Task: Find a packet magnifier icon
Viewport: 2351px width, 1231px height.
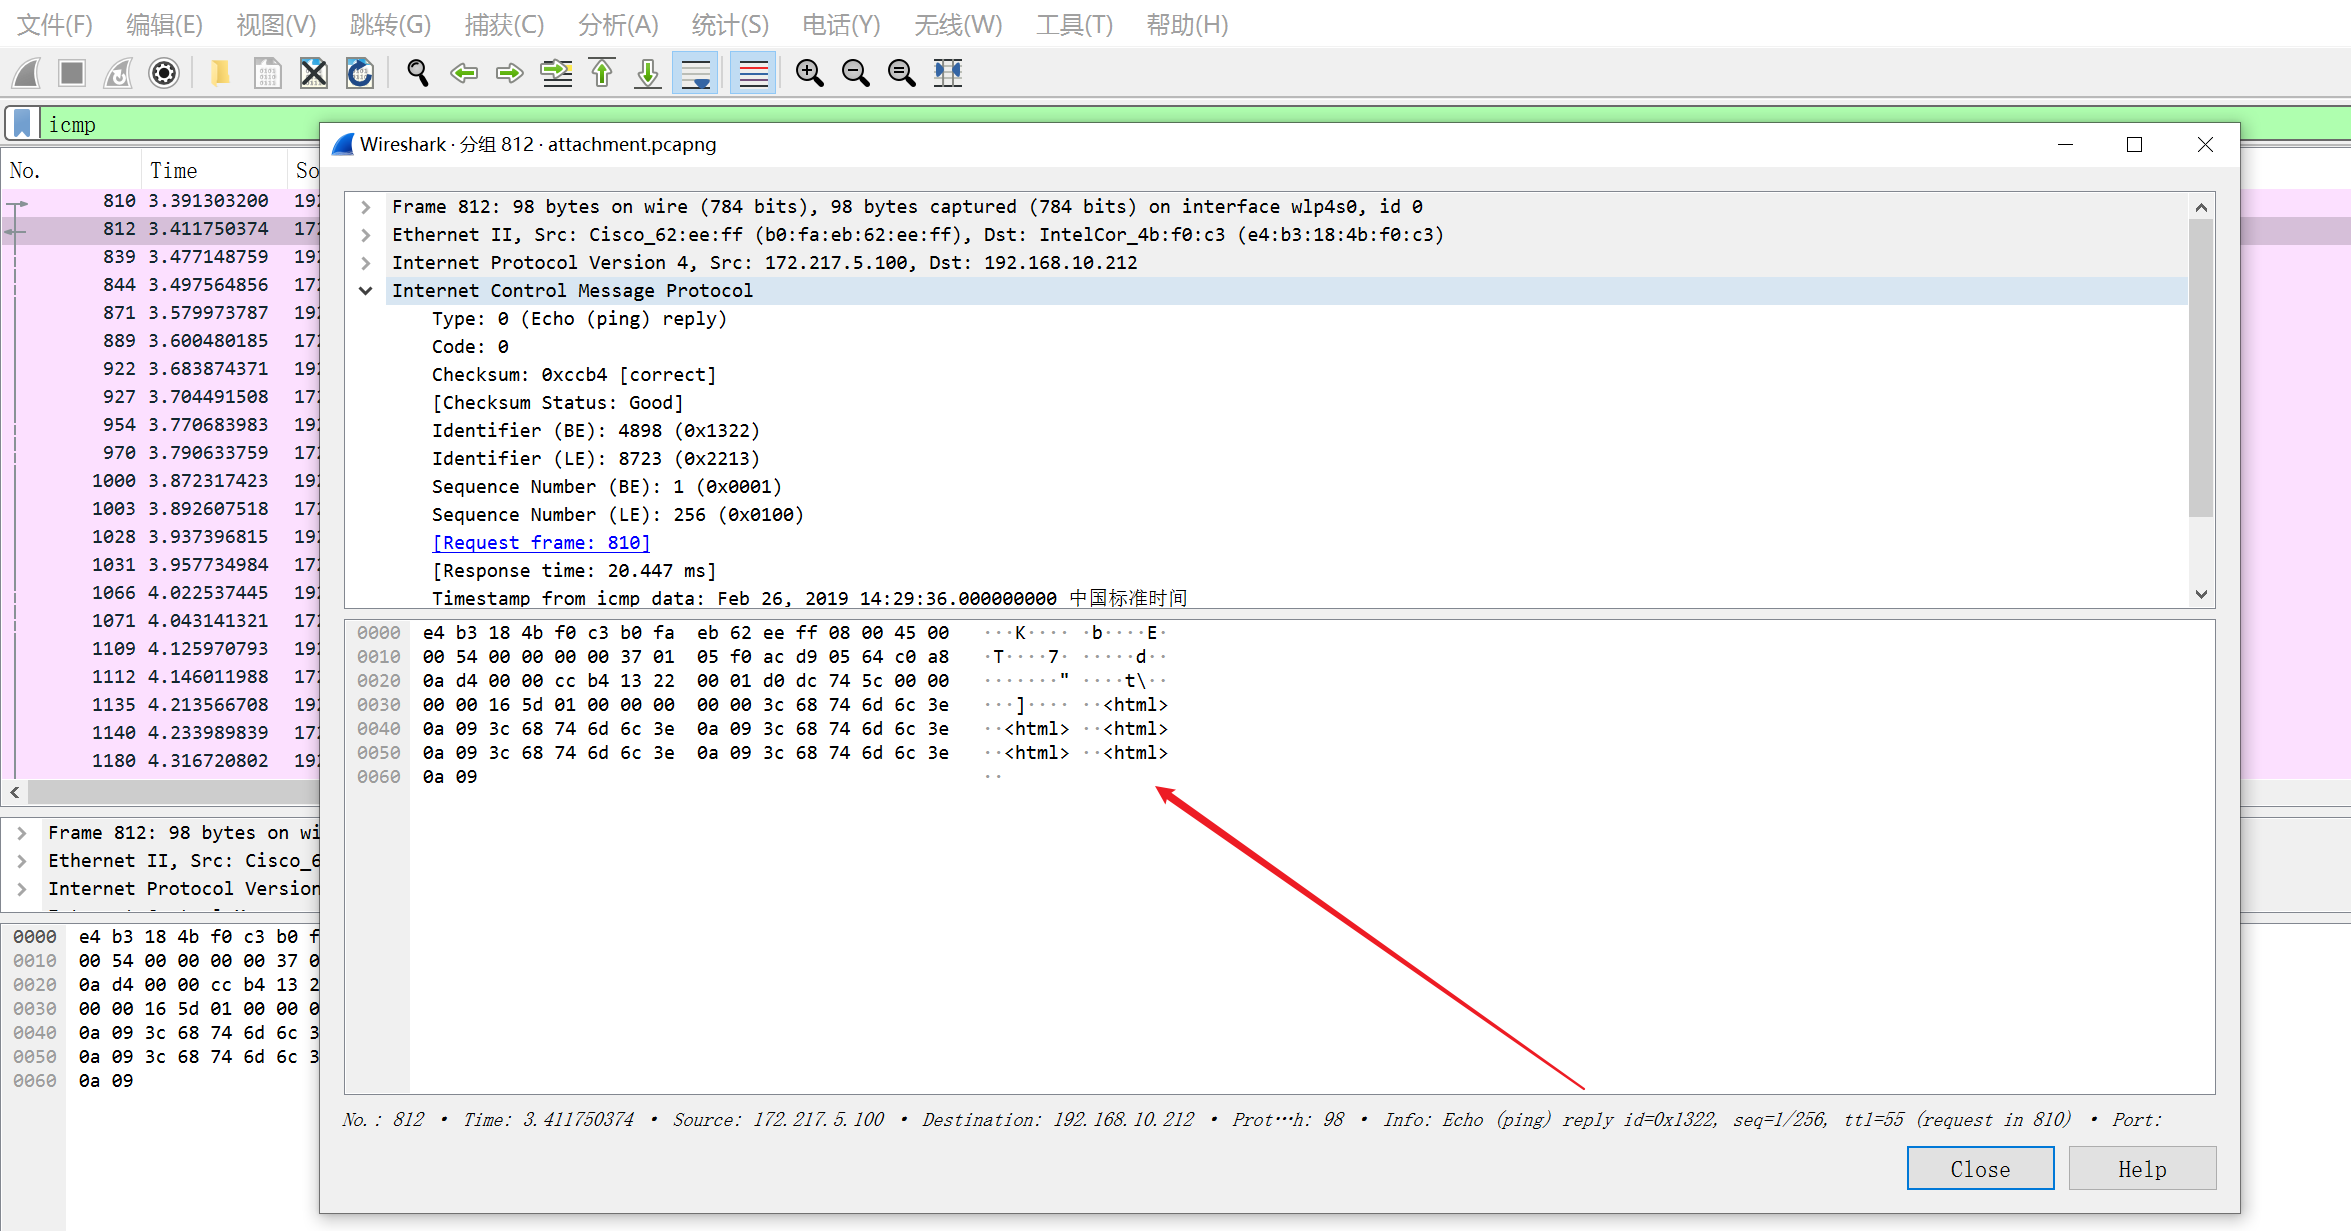Action: (418, 73)
